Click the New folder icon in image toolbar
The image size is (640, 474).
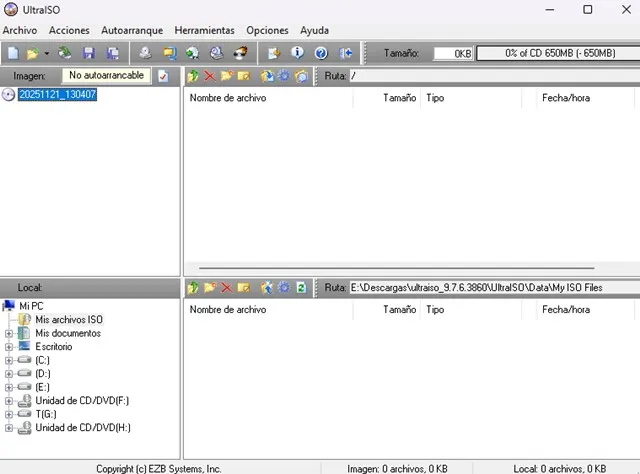[227, 76]
